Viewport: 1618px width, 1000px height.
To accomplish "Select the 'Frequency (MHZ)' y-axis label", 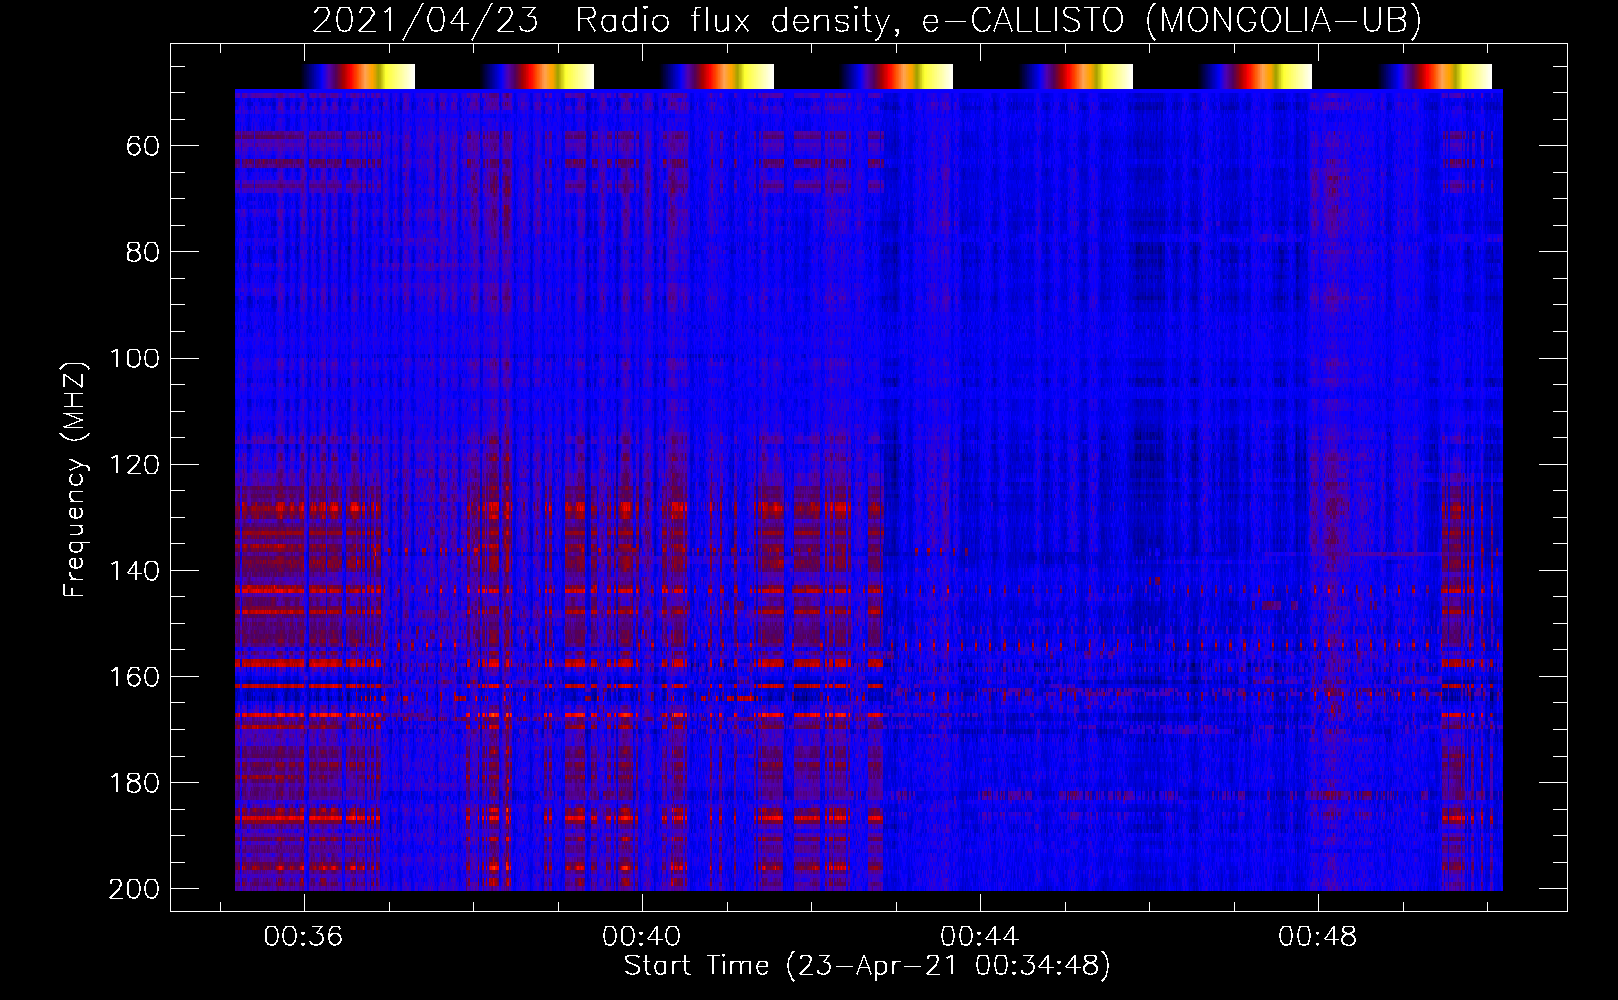I will coord(75,479).
